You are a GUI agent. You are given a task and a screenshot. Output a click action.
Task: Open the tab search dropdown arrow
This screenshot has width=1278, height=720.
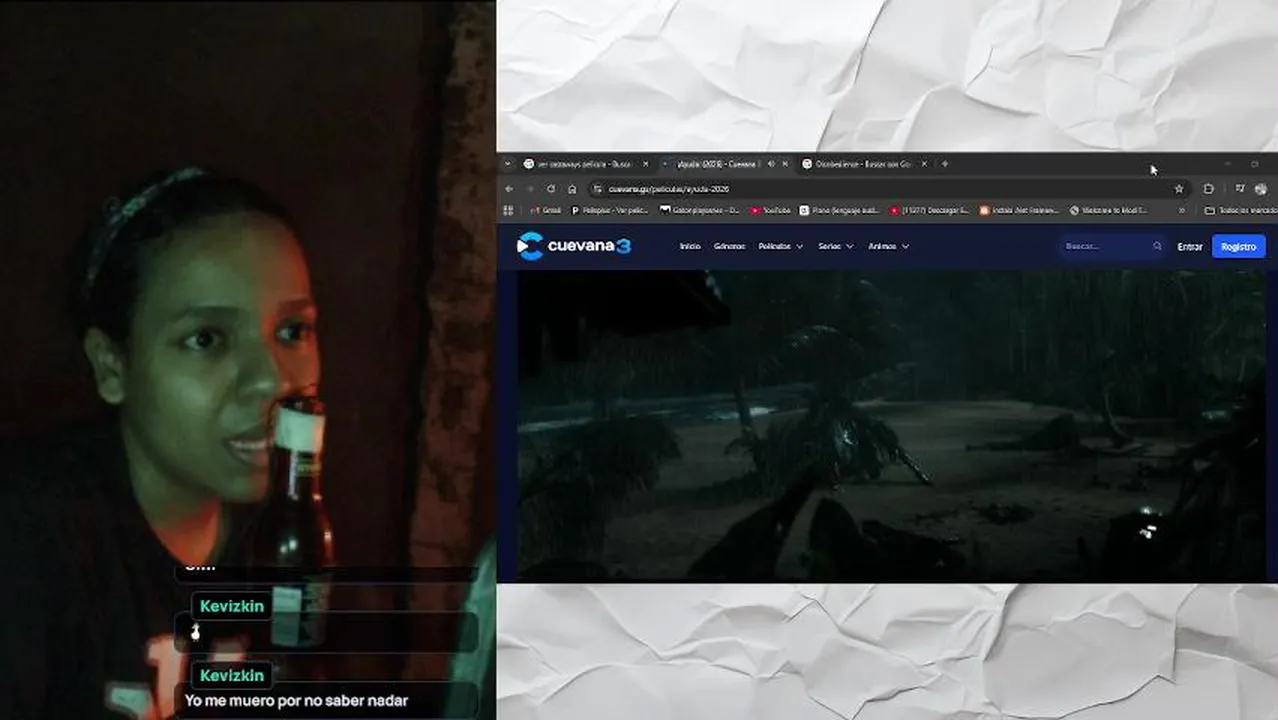point(508,164)
